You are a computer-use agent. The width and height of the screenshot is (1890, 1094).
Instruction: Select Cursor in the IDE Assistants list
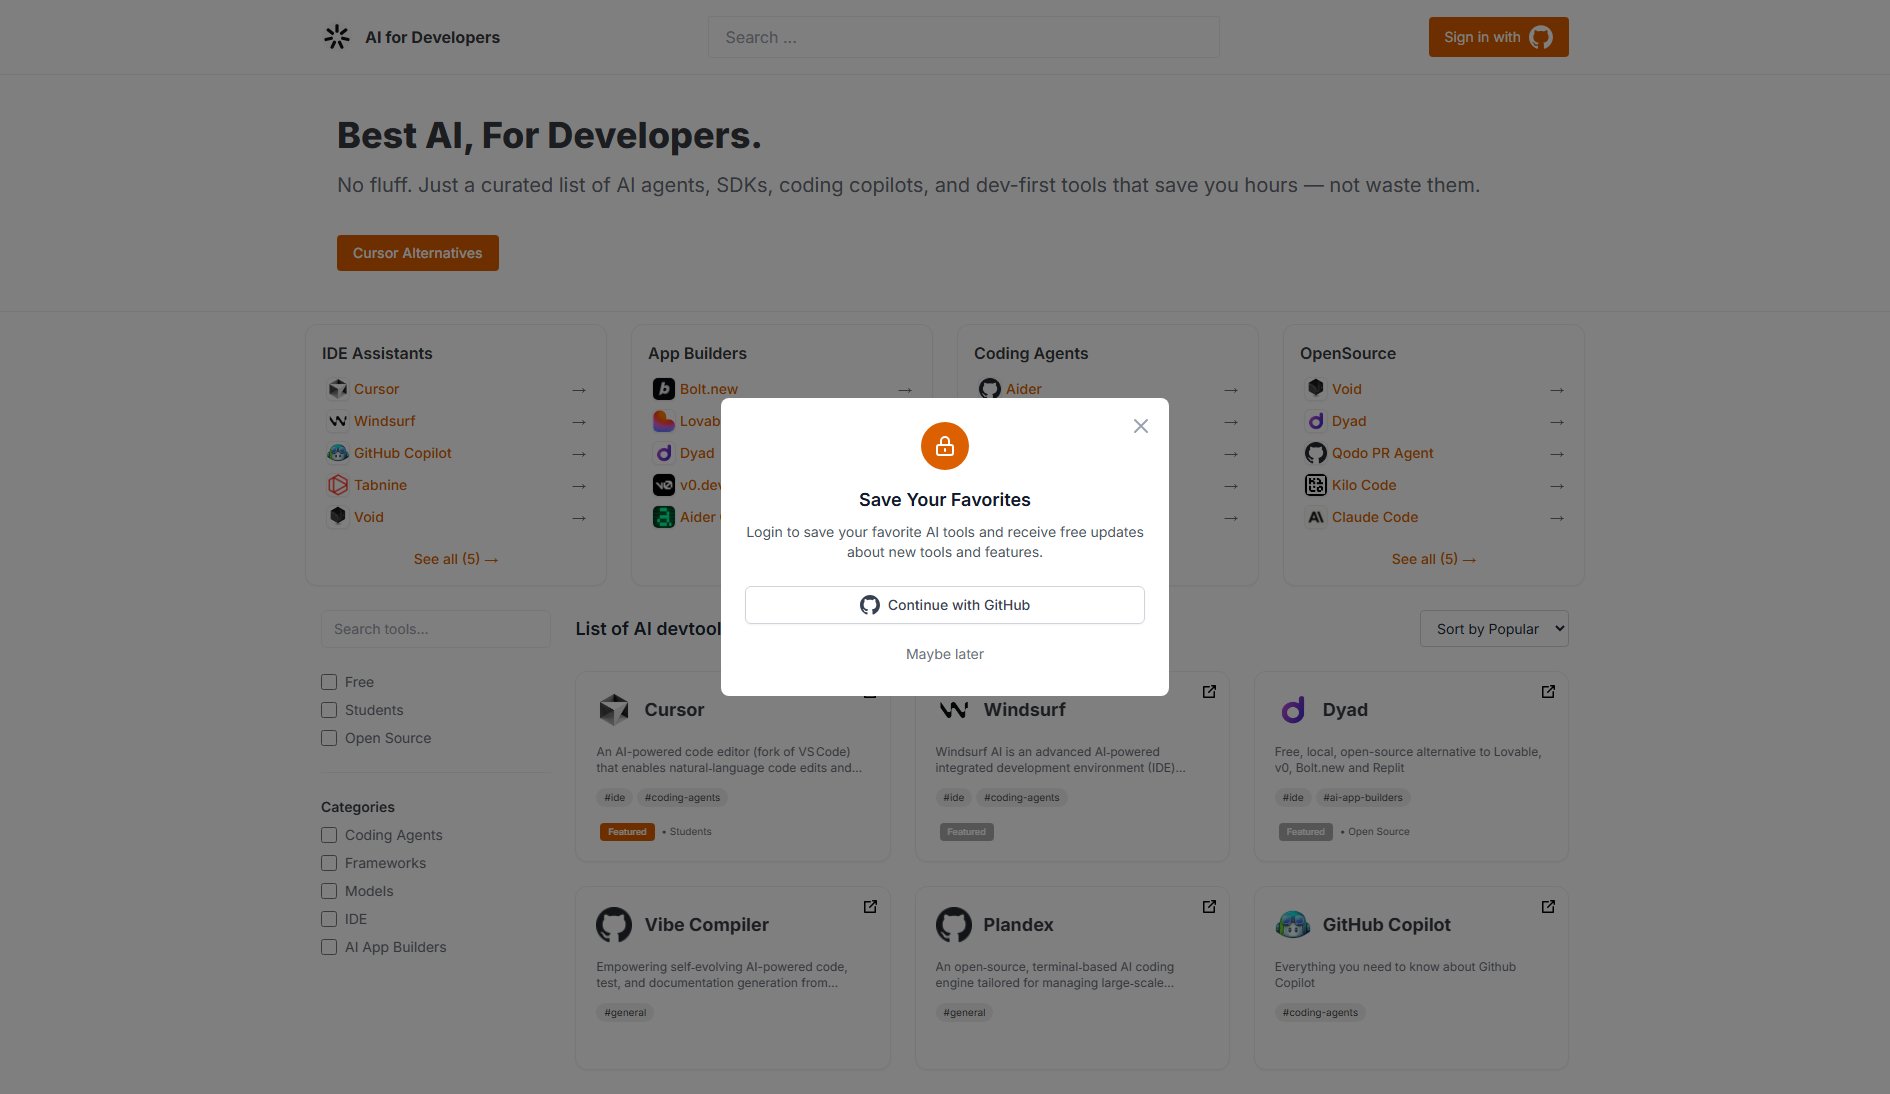click(x=376, y=389)
